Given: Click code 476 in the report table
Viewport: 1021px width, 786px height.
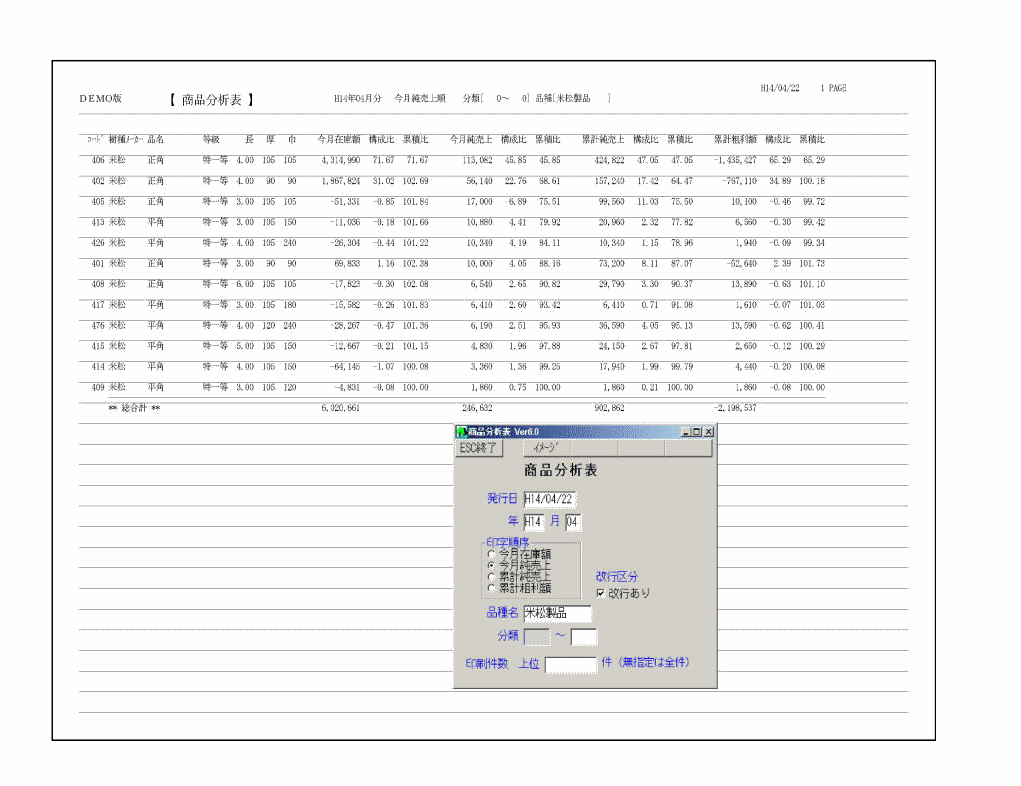Looking at the screenshot, I should point(98,326).
